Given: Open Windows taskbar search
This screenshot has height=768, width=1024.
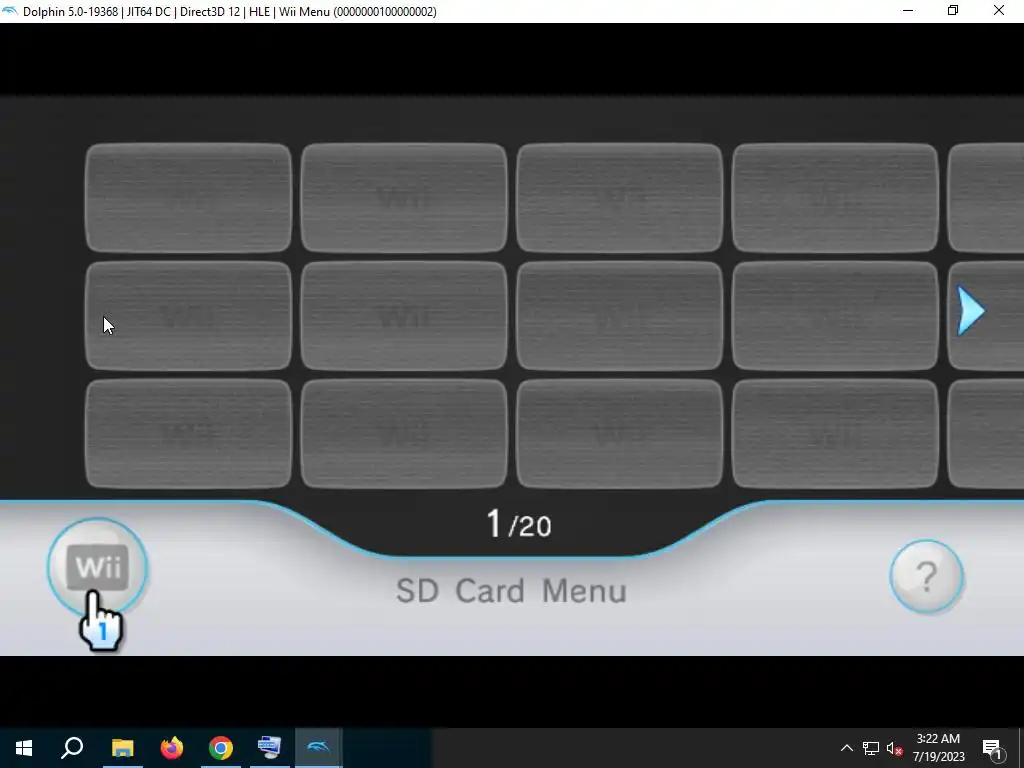Looking at the screenshot, I should (x=72, y=748).
